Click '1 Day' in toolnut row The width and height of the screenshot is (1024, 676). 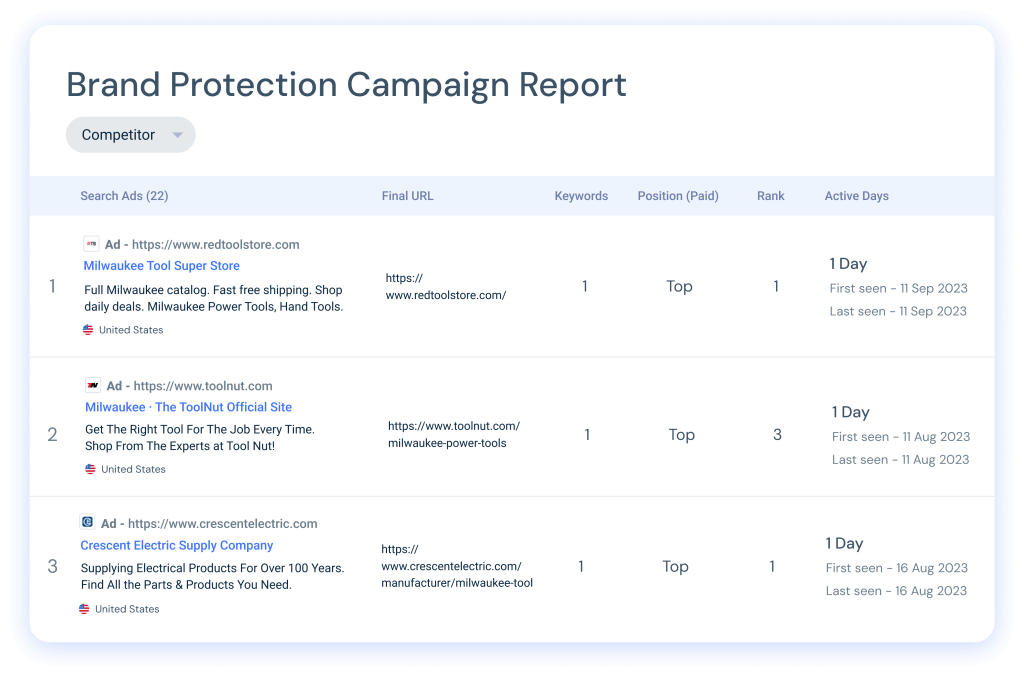(x=850, y=412)
